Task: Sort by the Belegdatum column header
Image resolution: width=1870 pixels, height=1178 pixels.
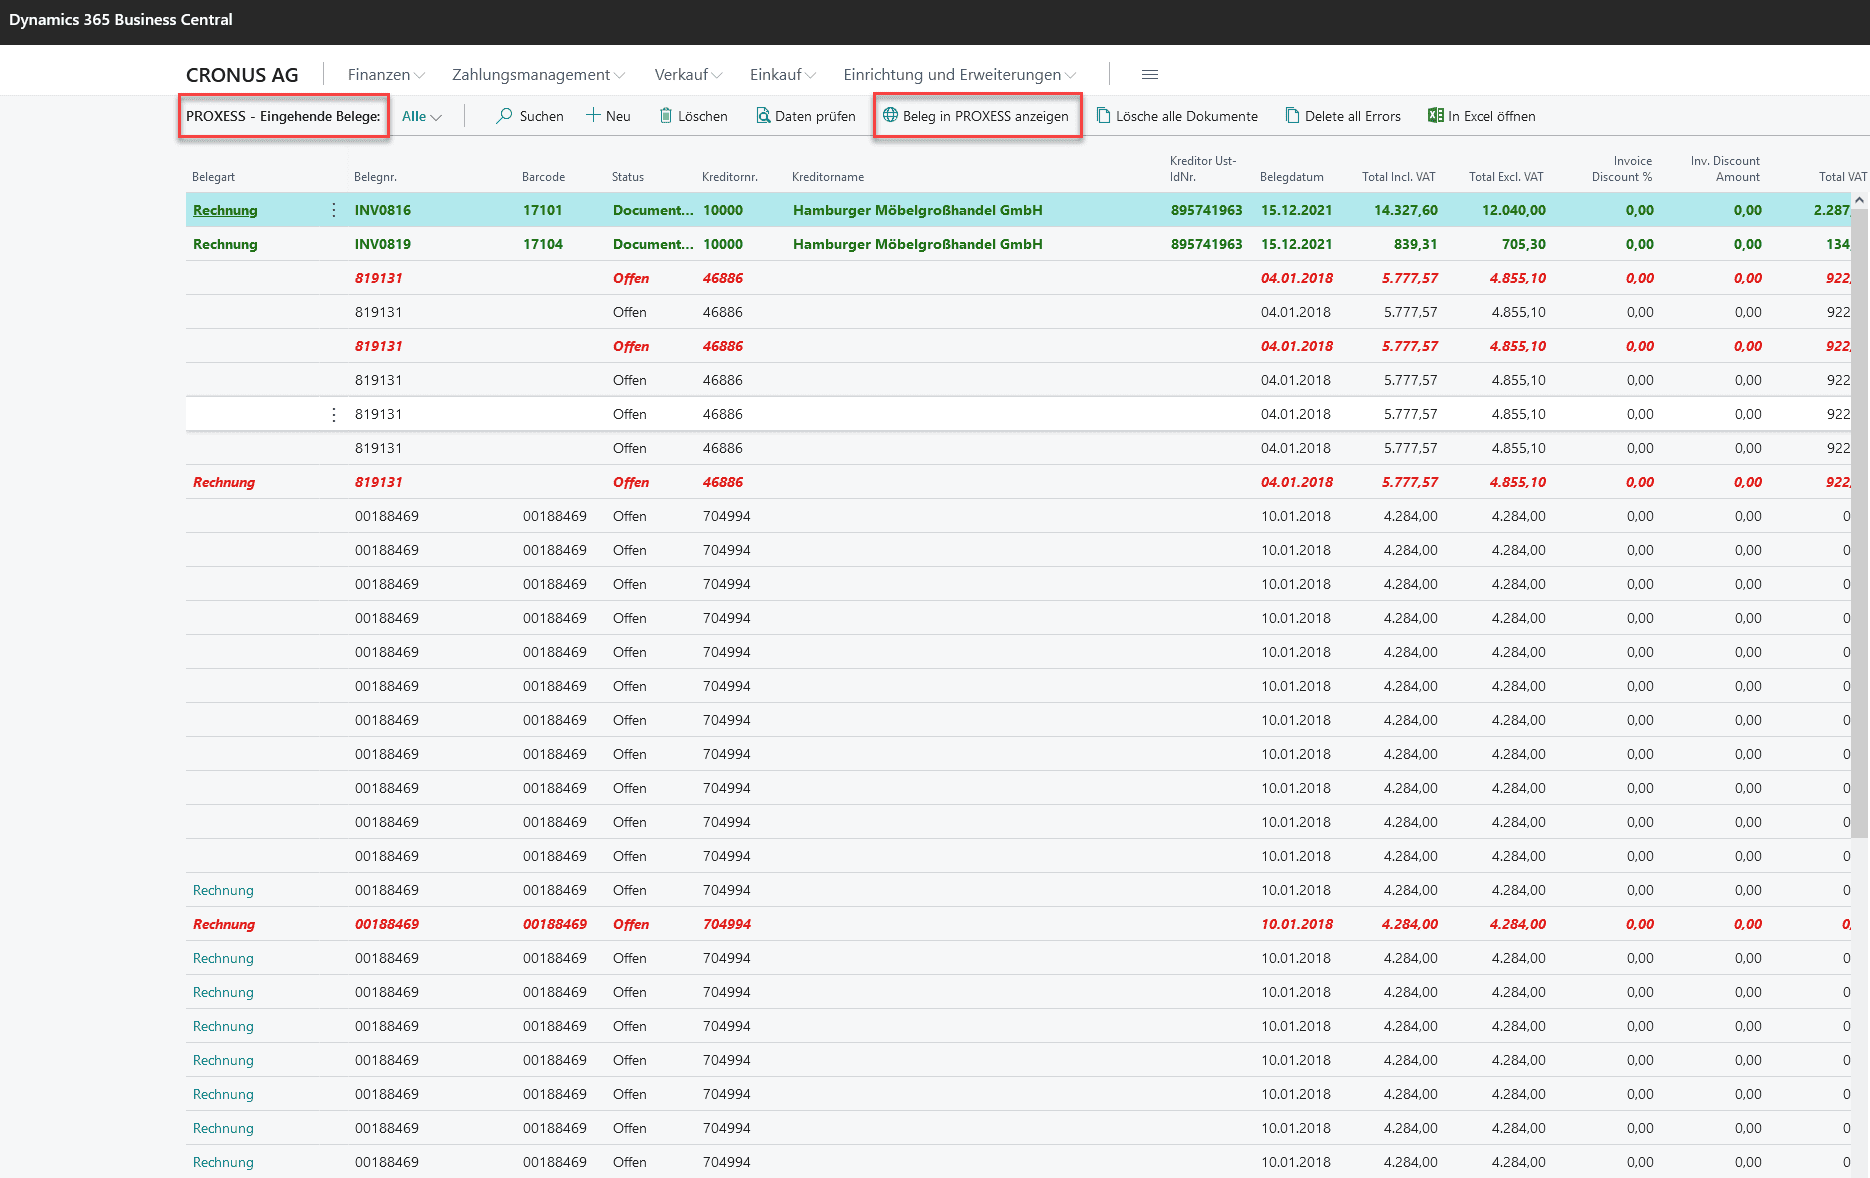Action: coord(1291,177)
